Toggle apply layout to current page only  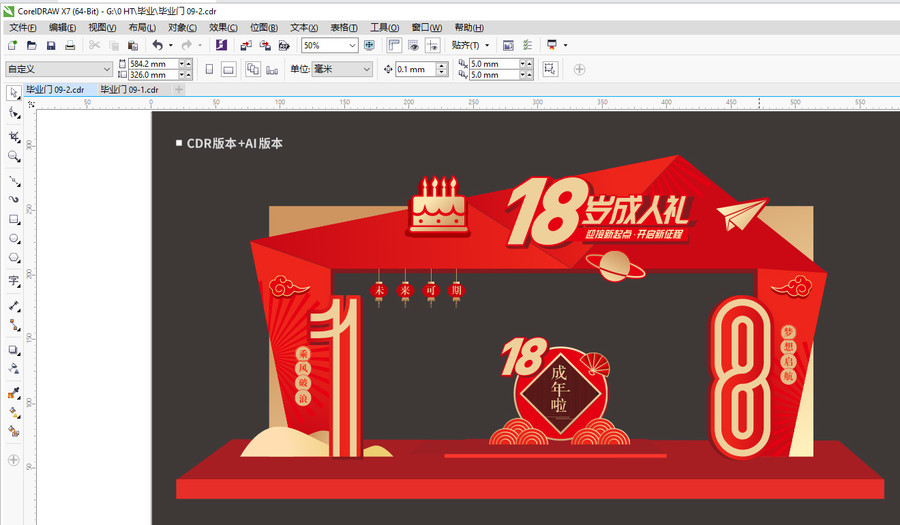click(x=272, y=69)
